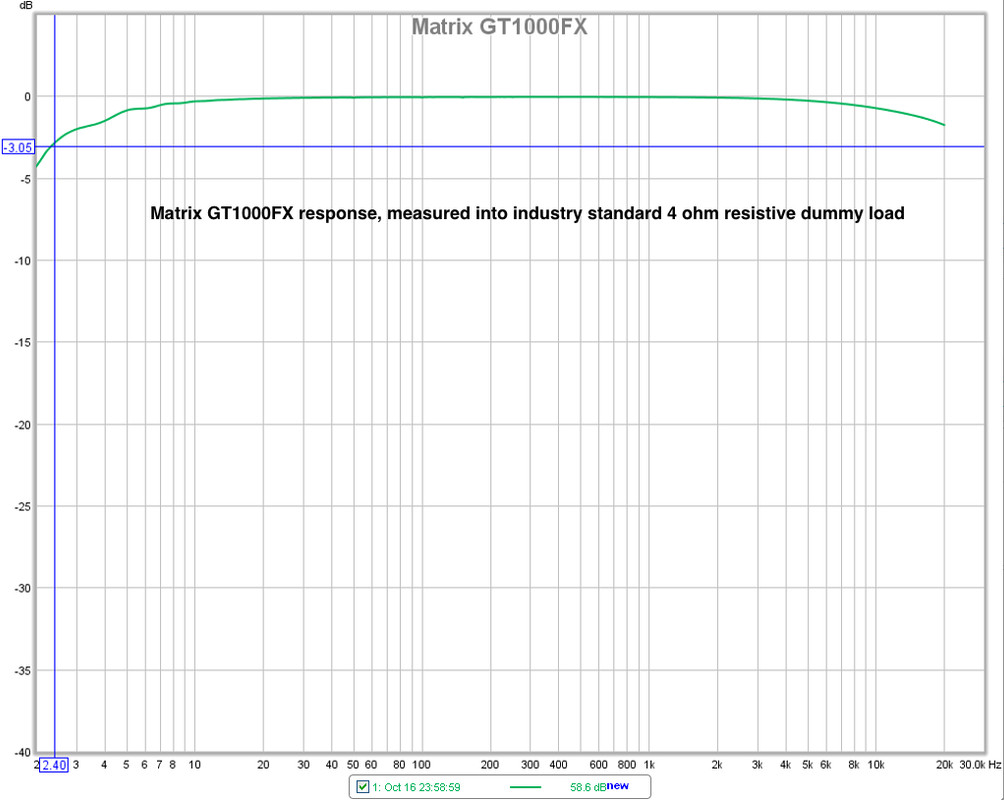Click the 'Matrix GT1000FX' graph title
1004x800 pixels.
tap(499, 27)
